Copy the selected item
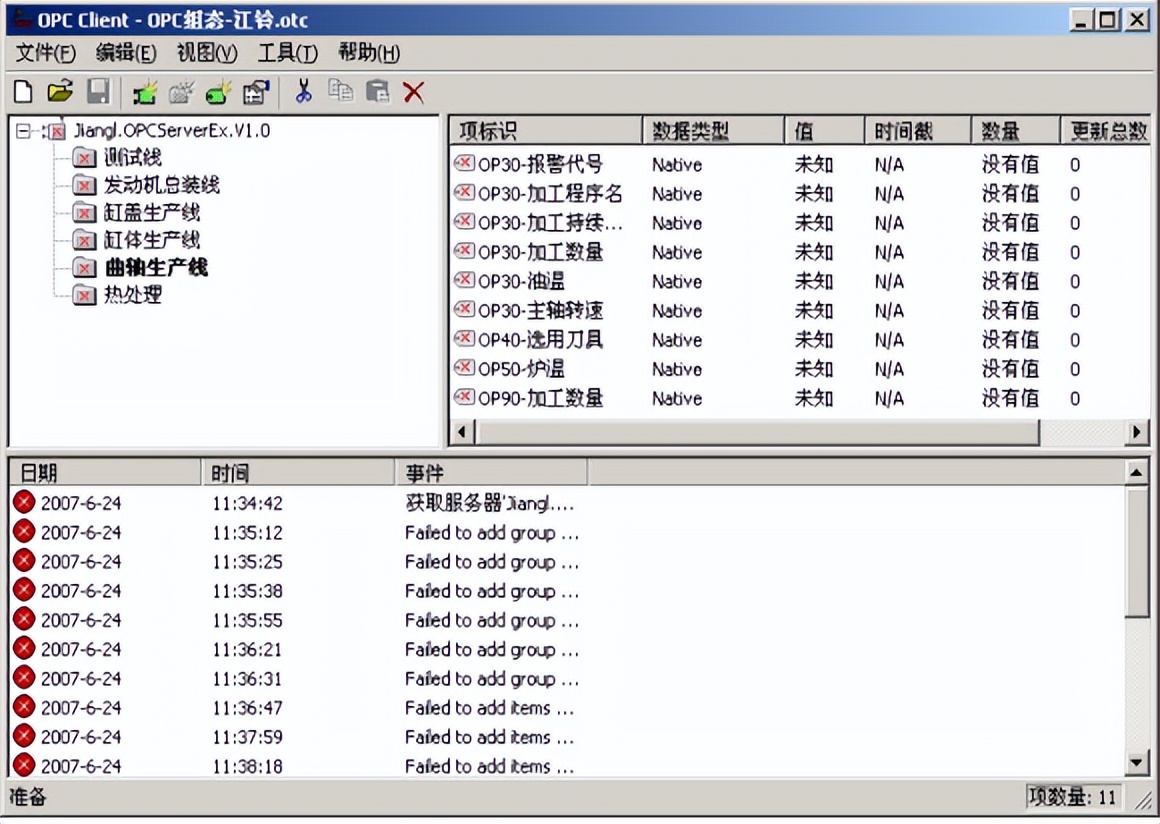 pos(342,91)
